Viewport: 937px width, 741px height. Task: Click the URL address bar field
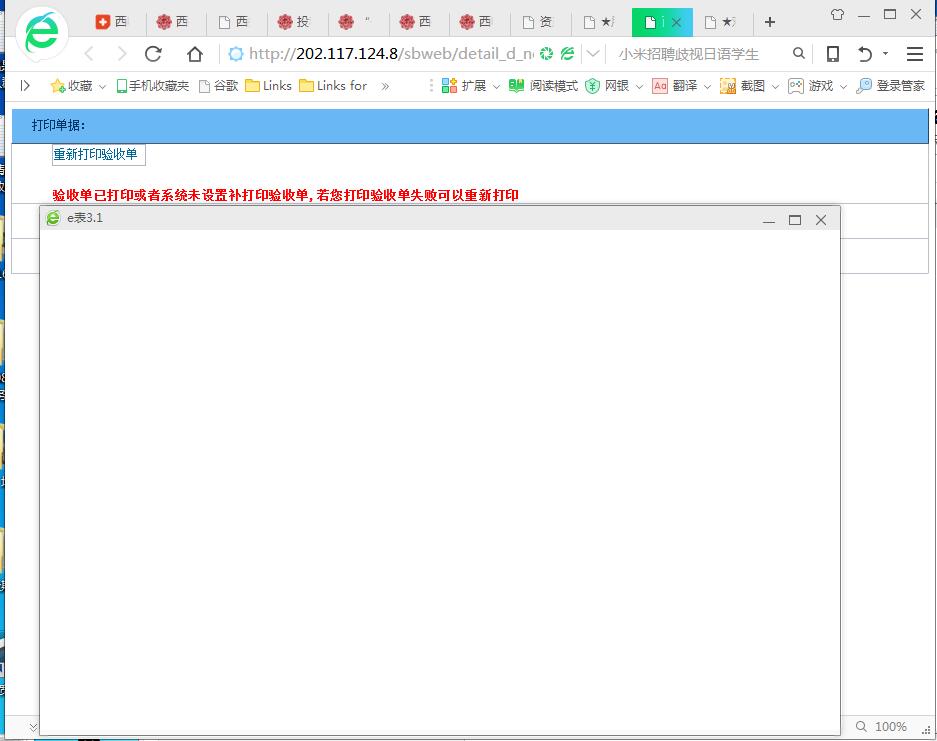pos(390,54)
